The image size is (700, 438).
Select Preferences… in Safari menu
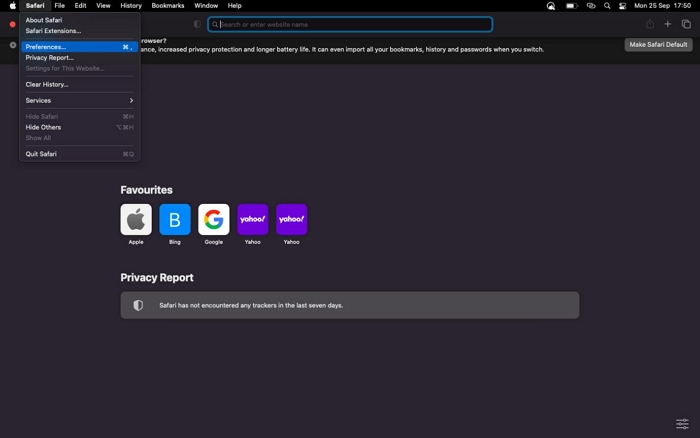pyautogui.click(x=79, y=47)
